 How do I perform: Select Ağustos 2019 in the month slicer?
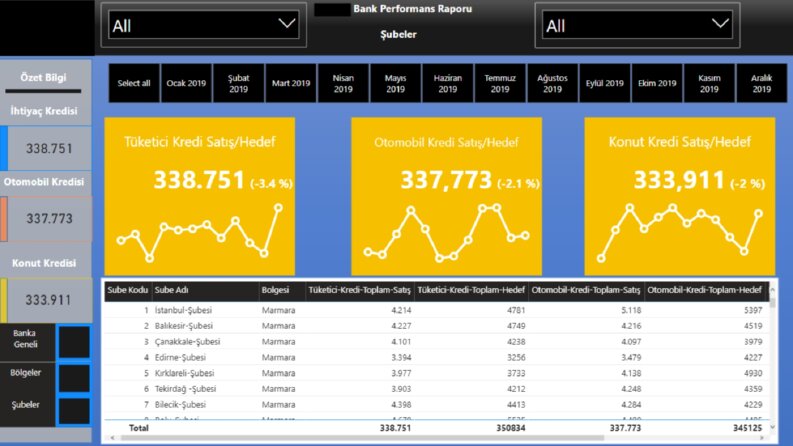tap(552, 83)
